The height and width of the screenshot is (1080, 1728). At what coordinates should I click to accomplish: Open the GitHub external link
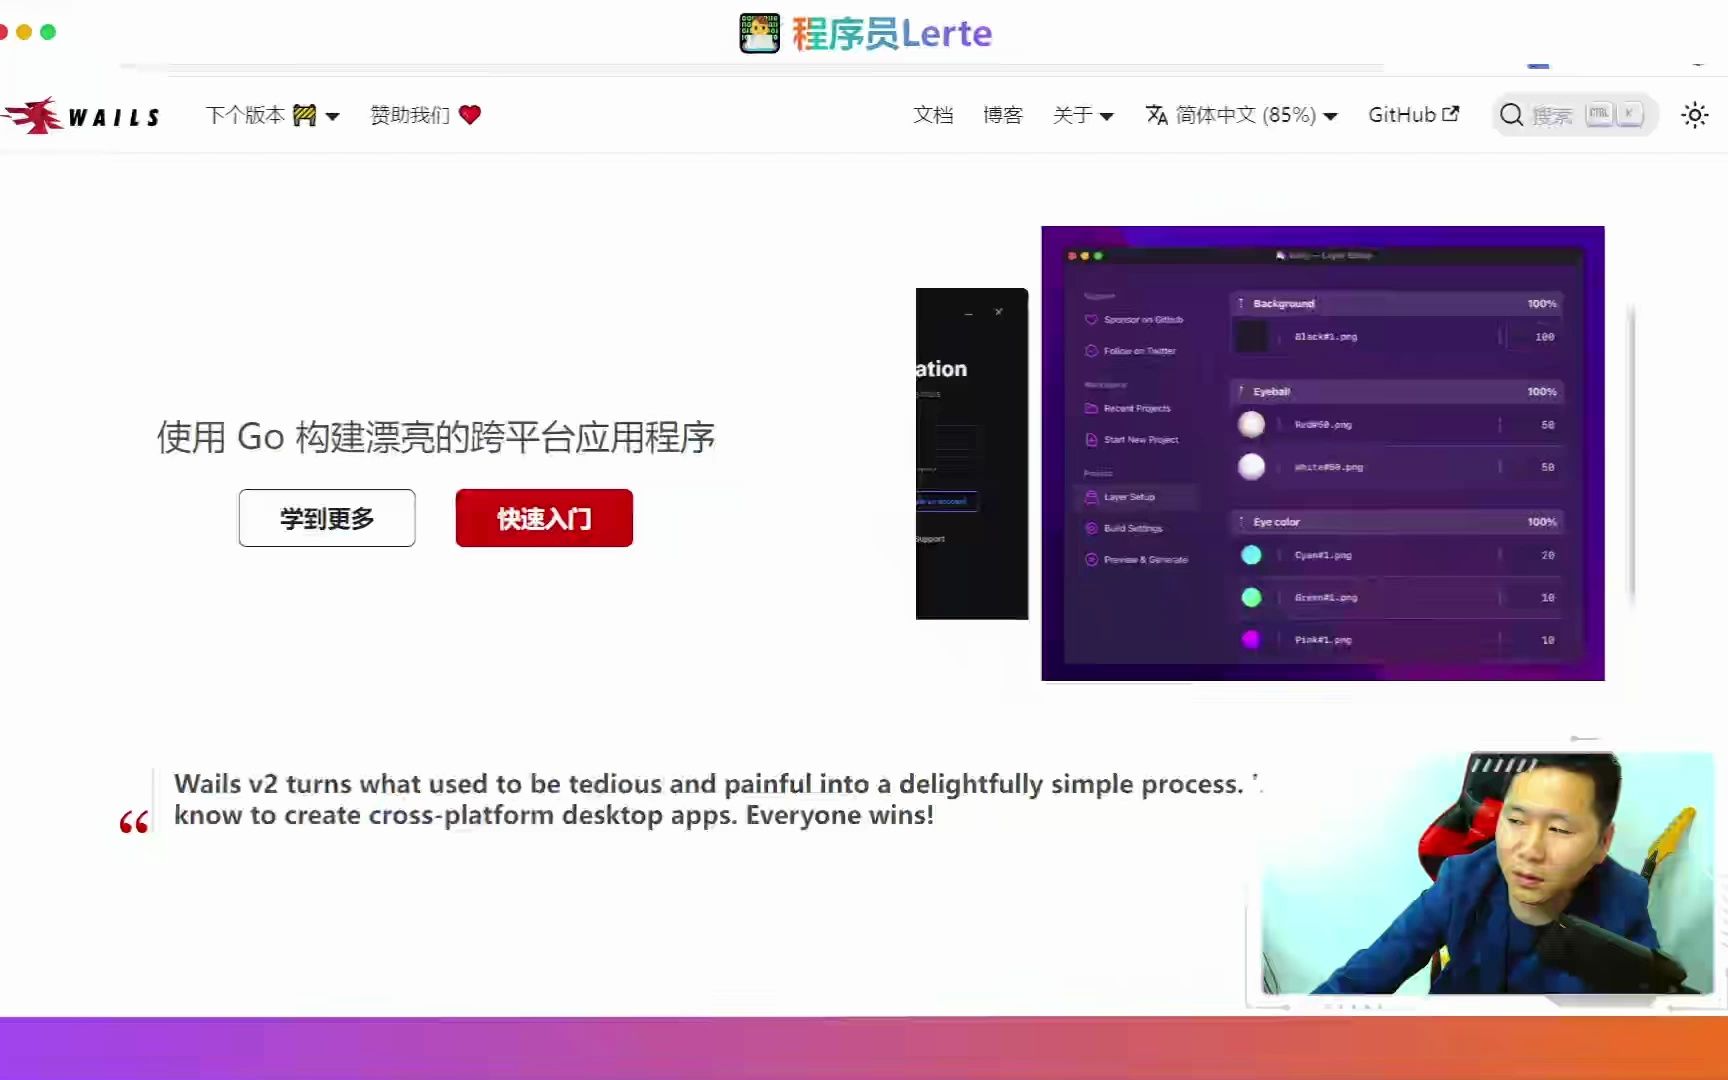[1414, 115]
